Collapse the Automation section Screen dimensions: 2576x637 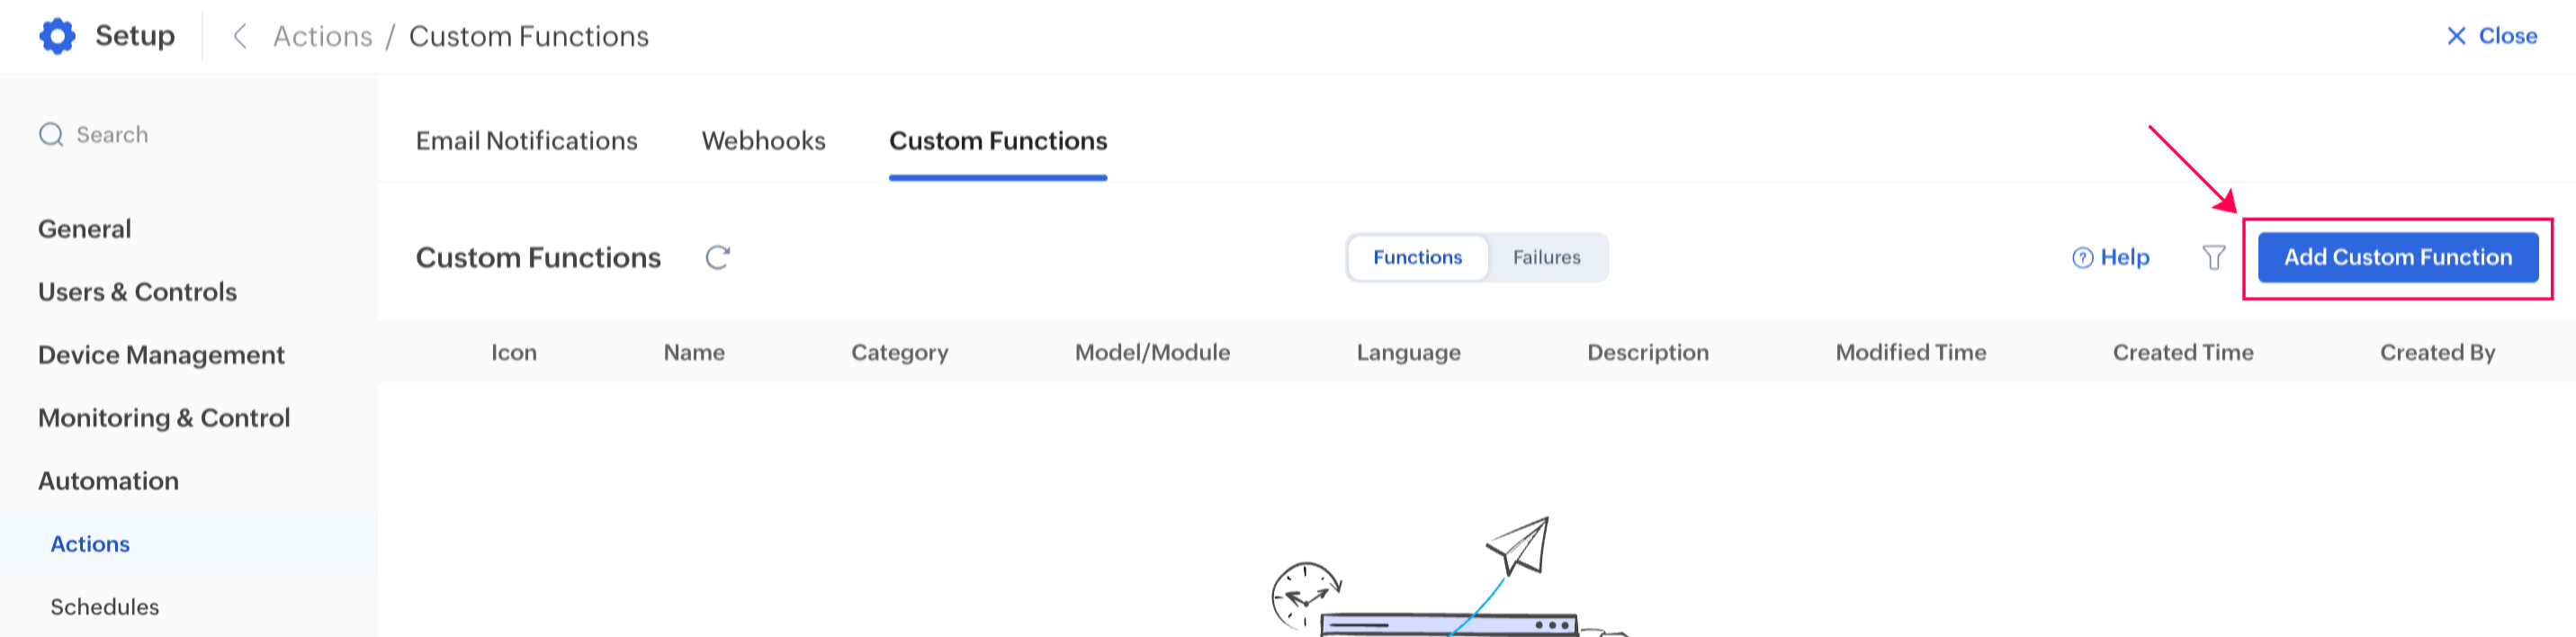tap(108, 481)
